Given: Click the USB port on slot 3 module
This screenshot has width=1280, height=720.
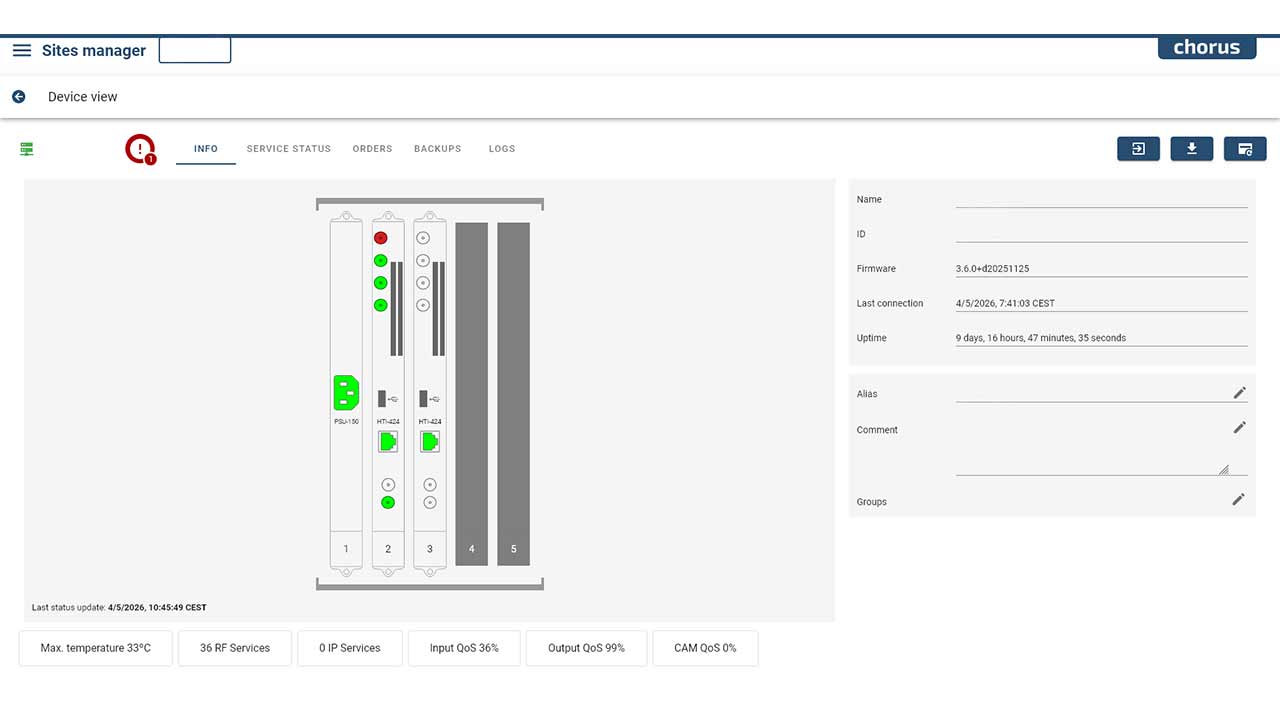Looking at the screenshot, I should 425,398.
